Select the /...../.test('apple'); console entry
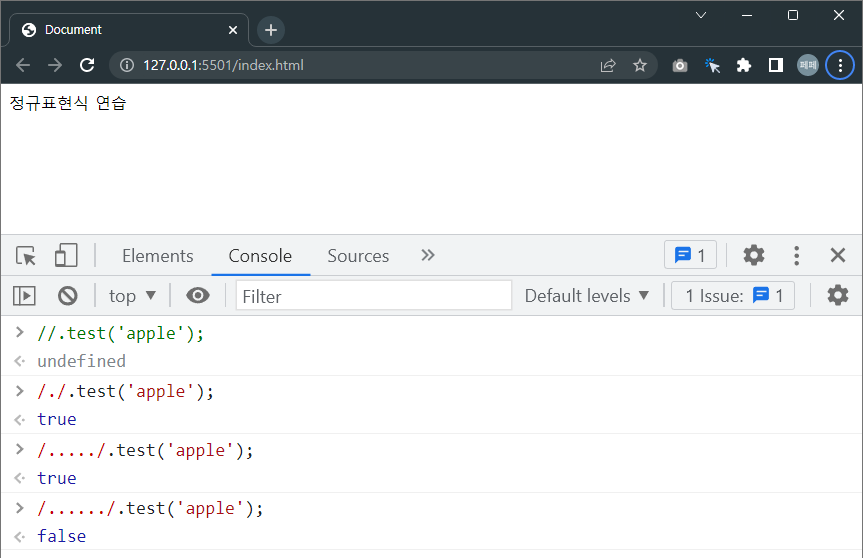The image size is (863, 558). click(x=145, y=451)
